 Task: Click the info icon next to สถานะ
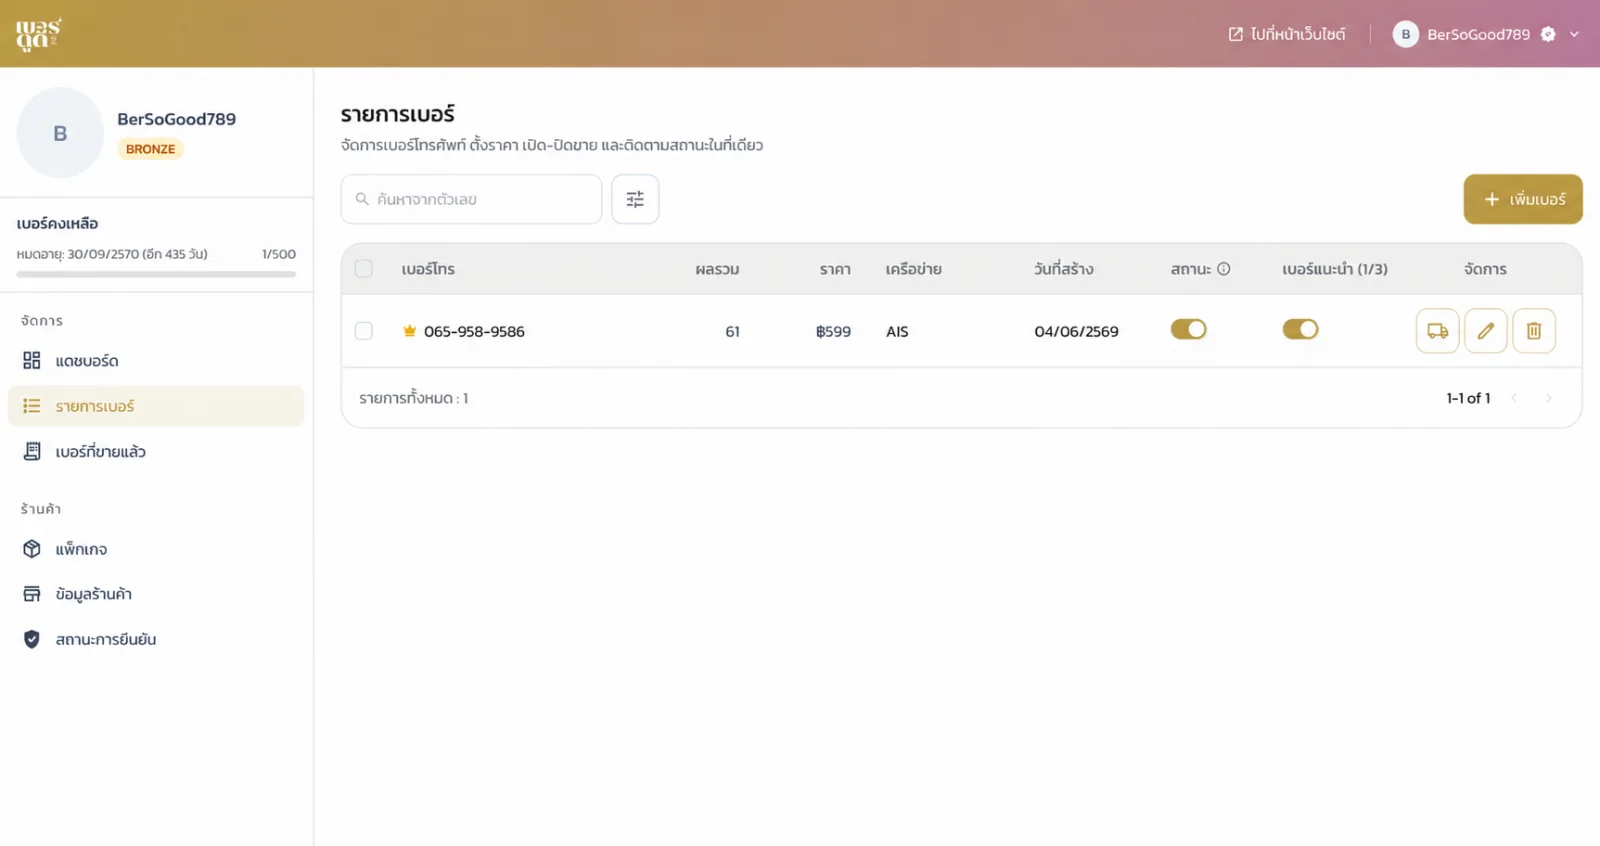pos(1223,269)
